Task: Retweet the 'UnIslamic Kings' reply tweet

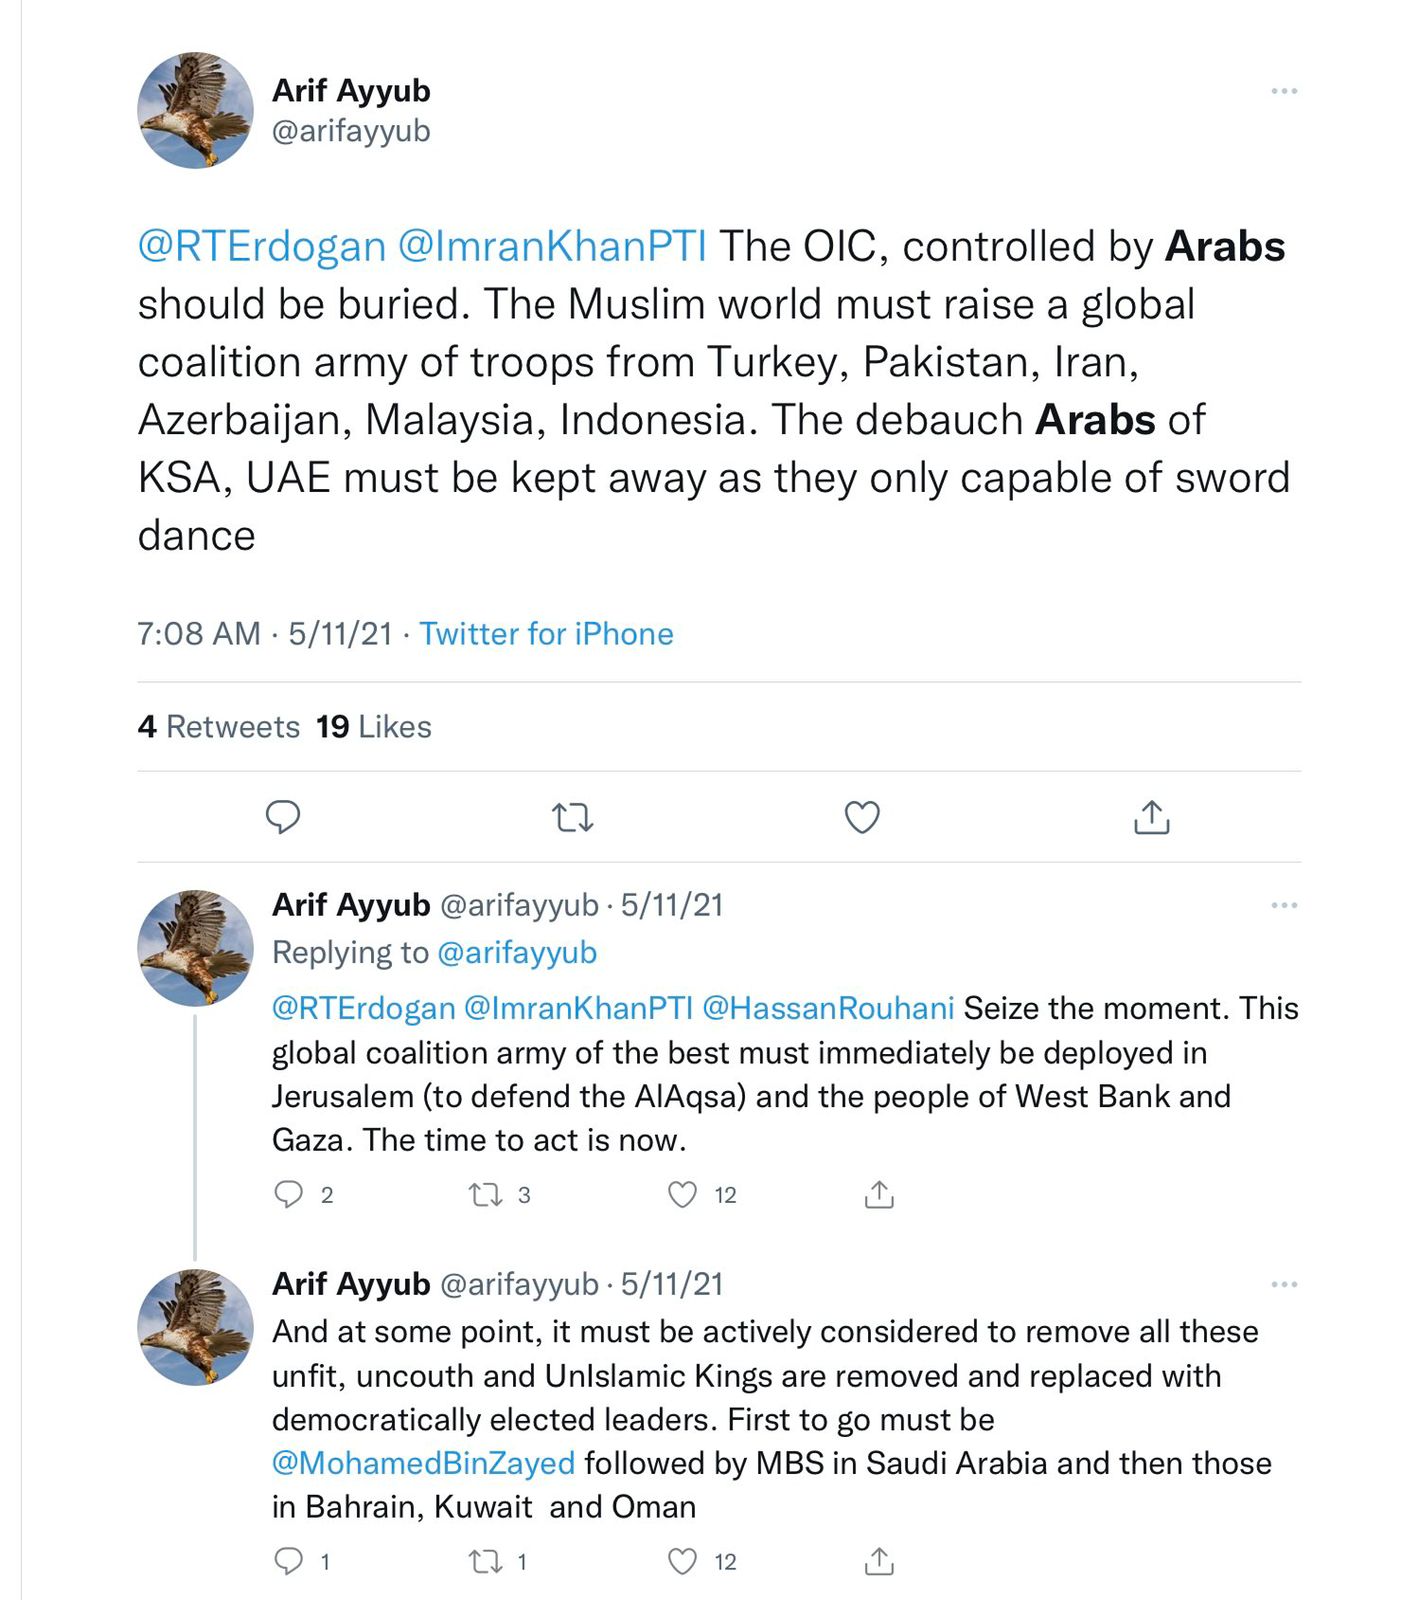Action: (486, 1561)
